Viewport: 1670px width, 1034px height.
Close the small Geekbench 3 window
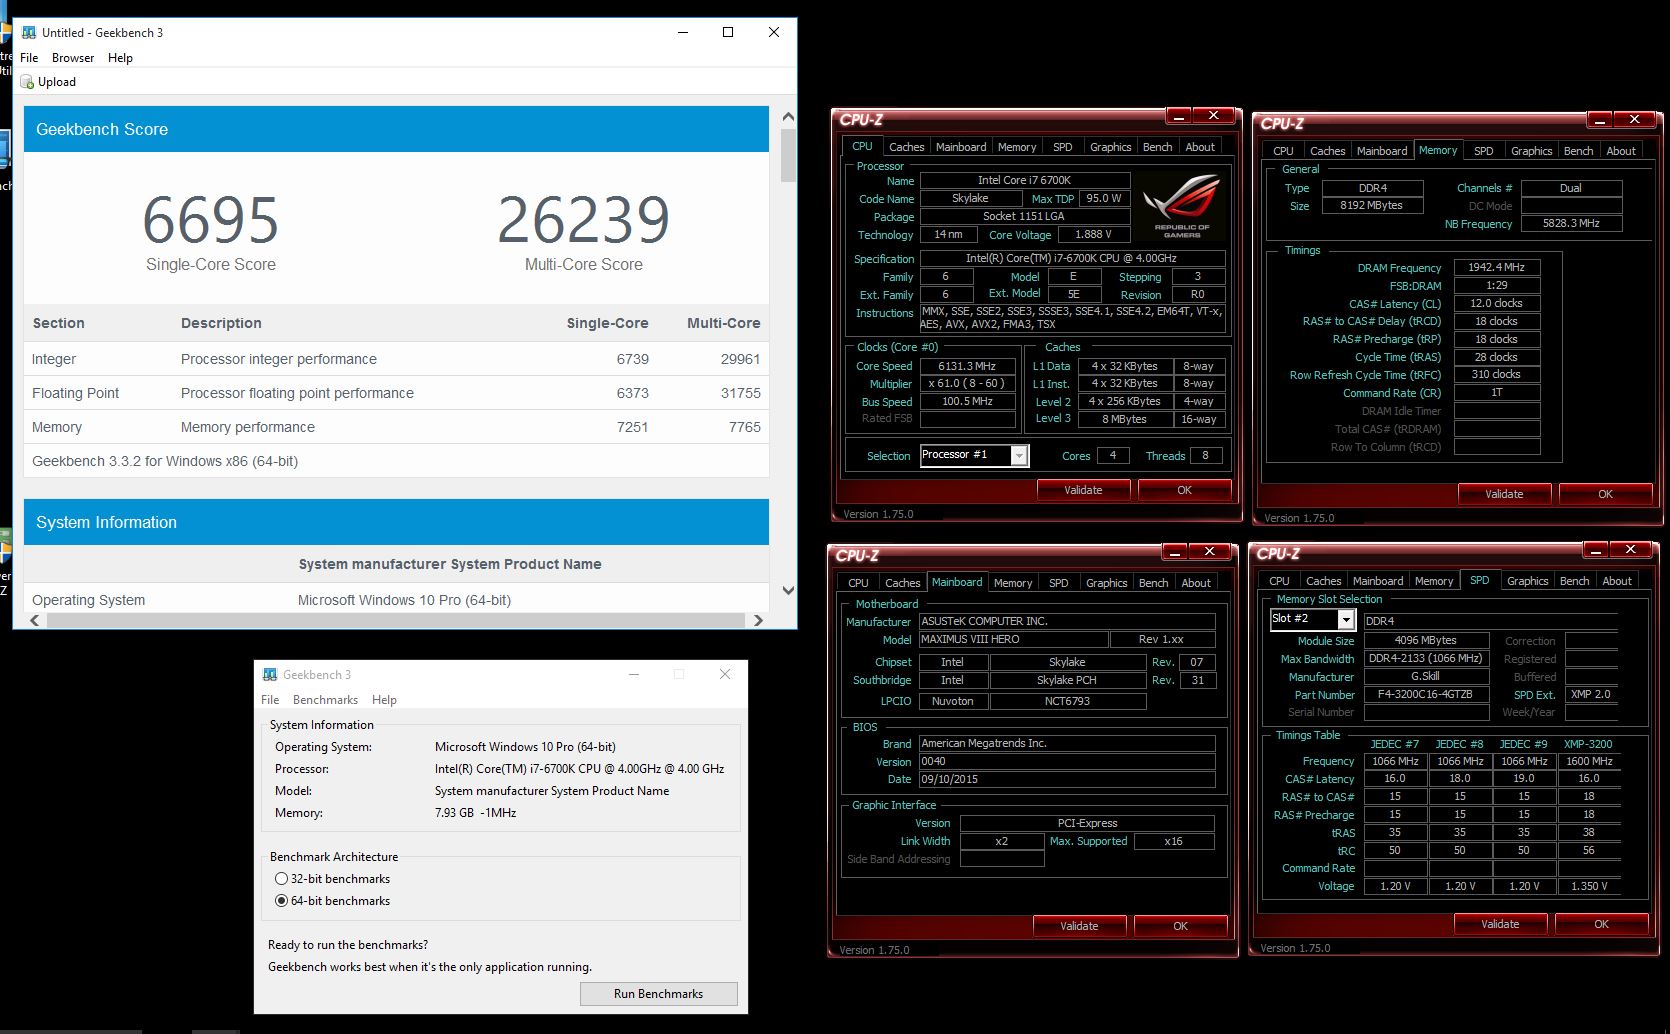point(725,675)
